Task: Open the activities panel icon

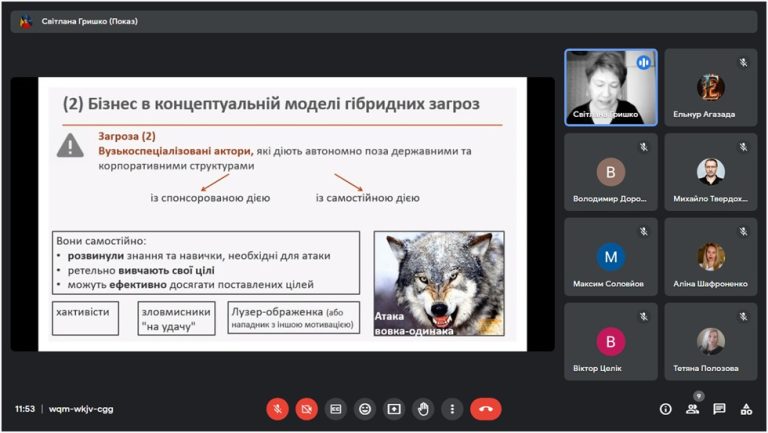Action: tap(746, 409)
